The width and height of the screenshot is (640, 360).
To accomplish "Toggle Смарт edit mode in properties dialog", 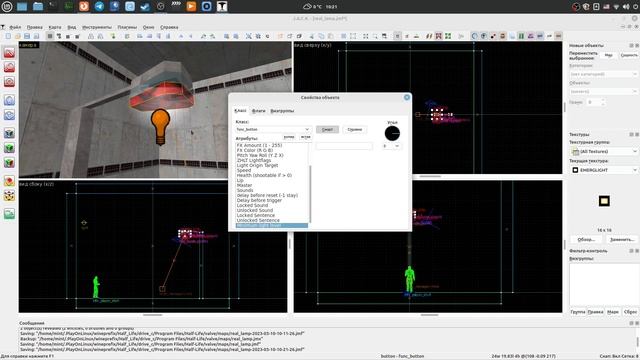I will click(x=327, y=129).
